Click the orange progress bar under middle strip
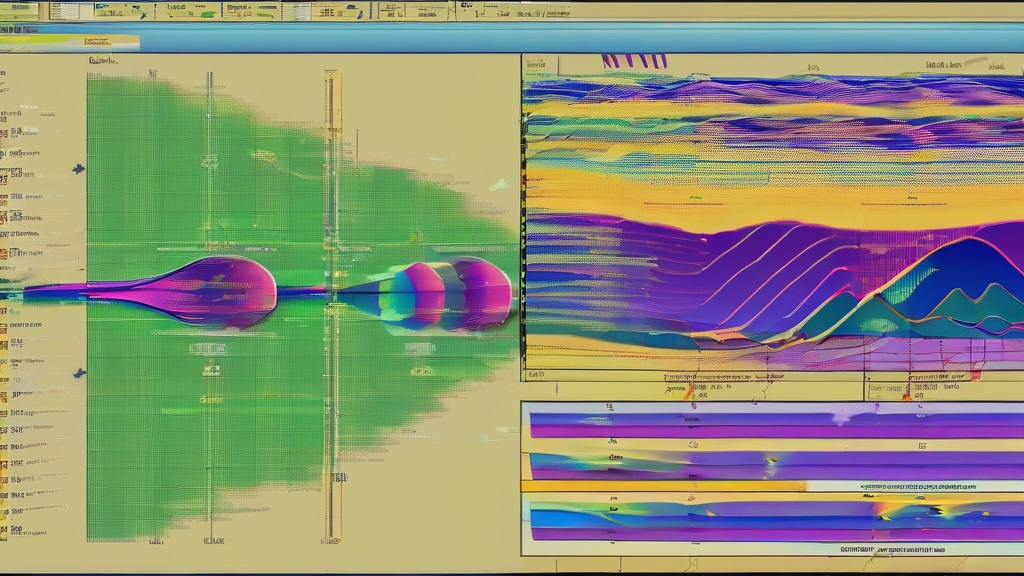This screenshot has width=1024, height=576. [664, 486]
